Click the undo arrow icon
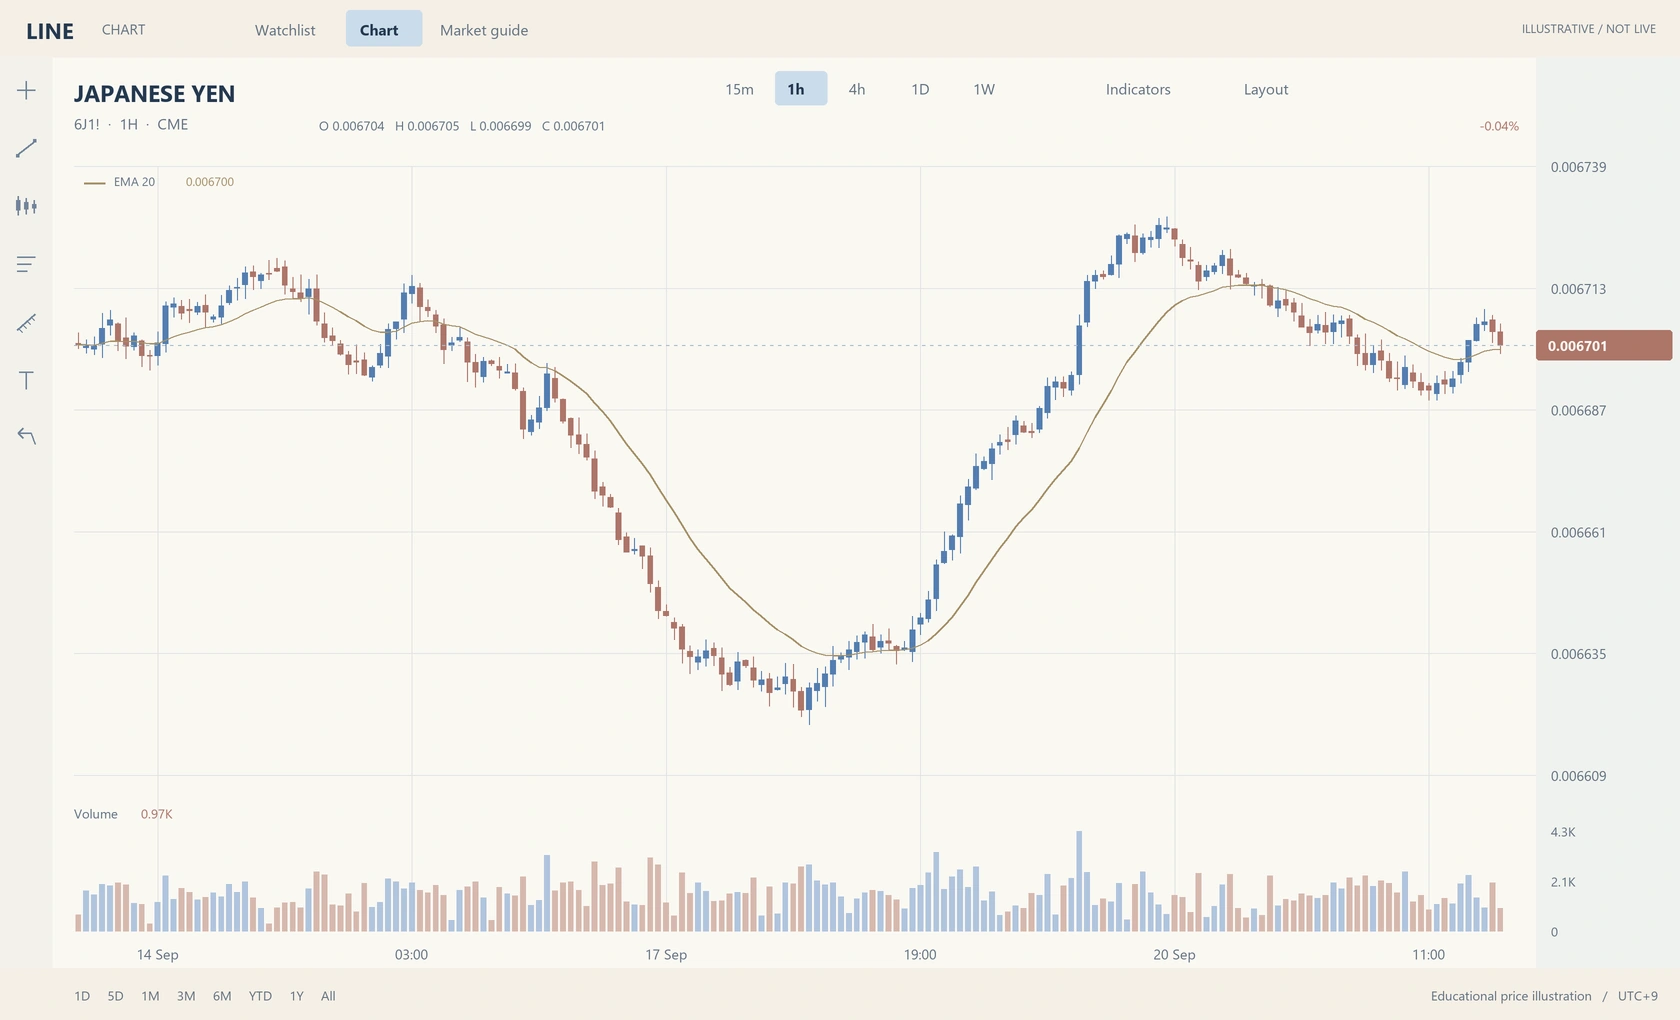 (27, 436)
